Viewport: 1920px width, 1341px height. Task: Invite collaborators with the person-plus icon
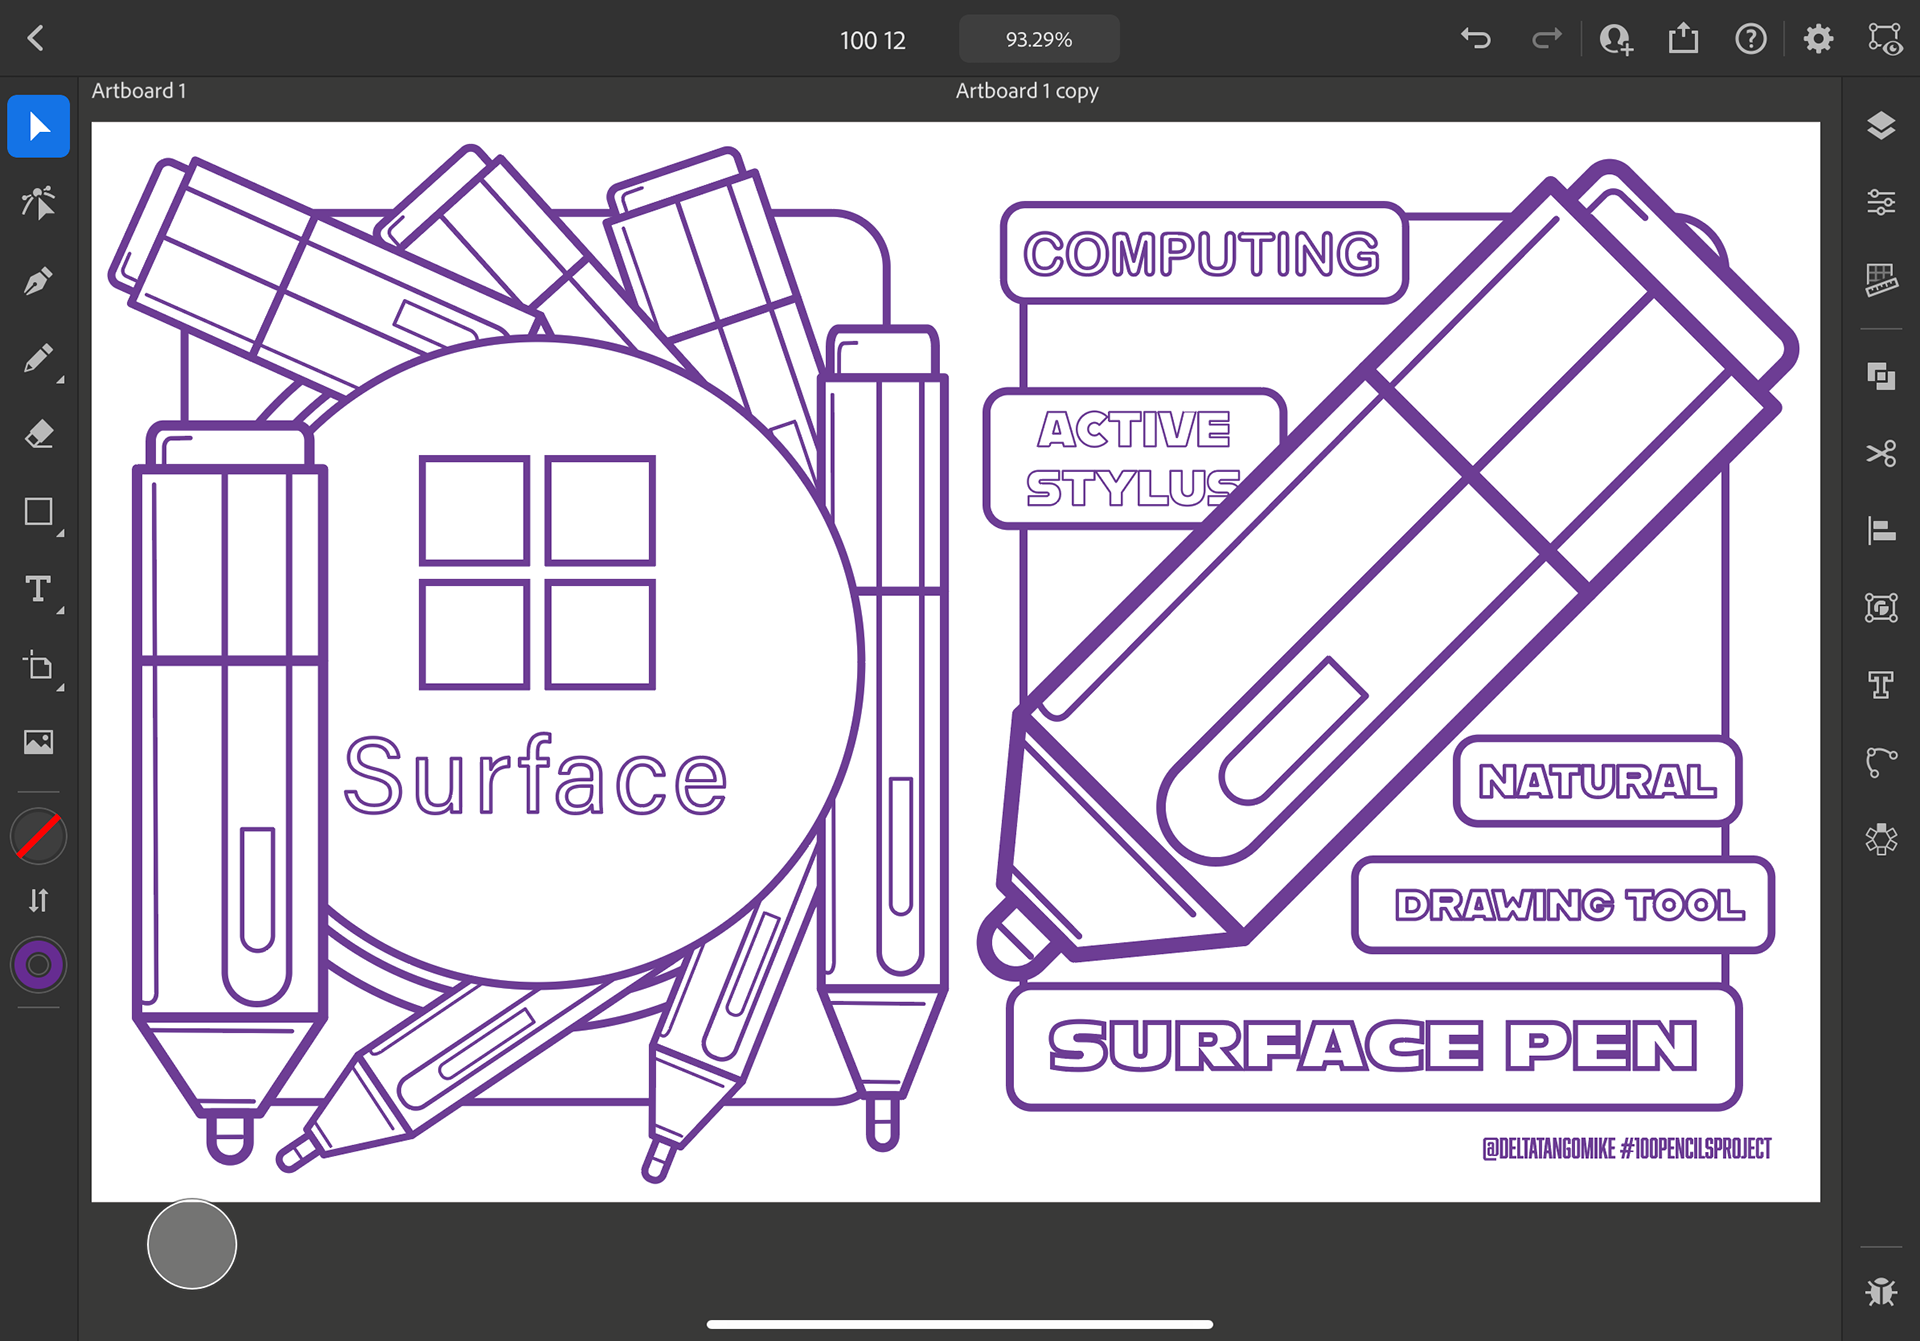click(x=1615, y=39)
